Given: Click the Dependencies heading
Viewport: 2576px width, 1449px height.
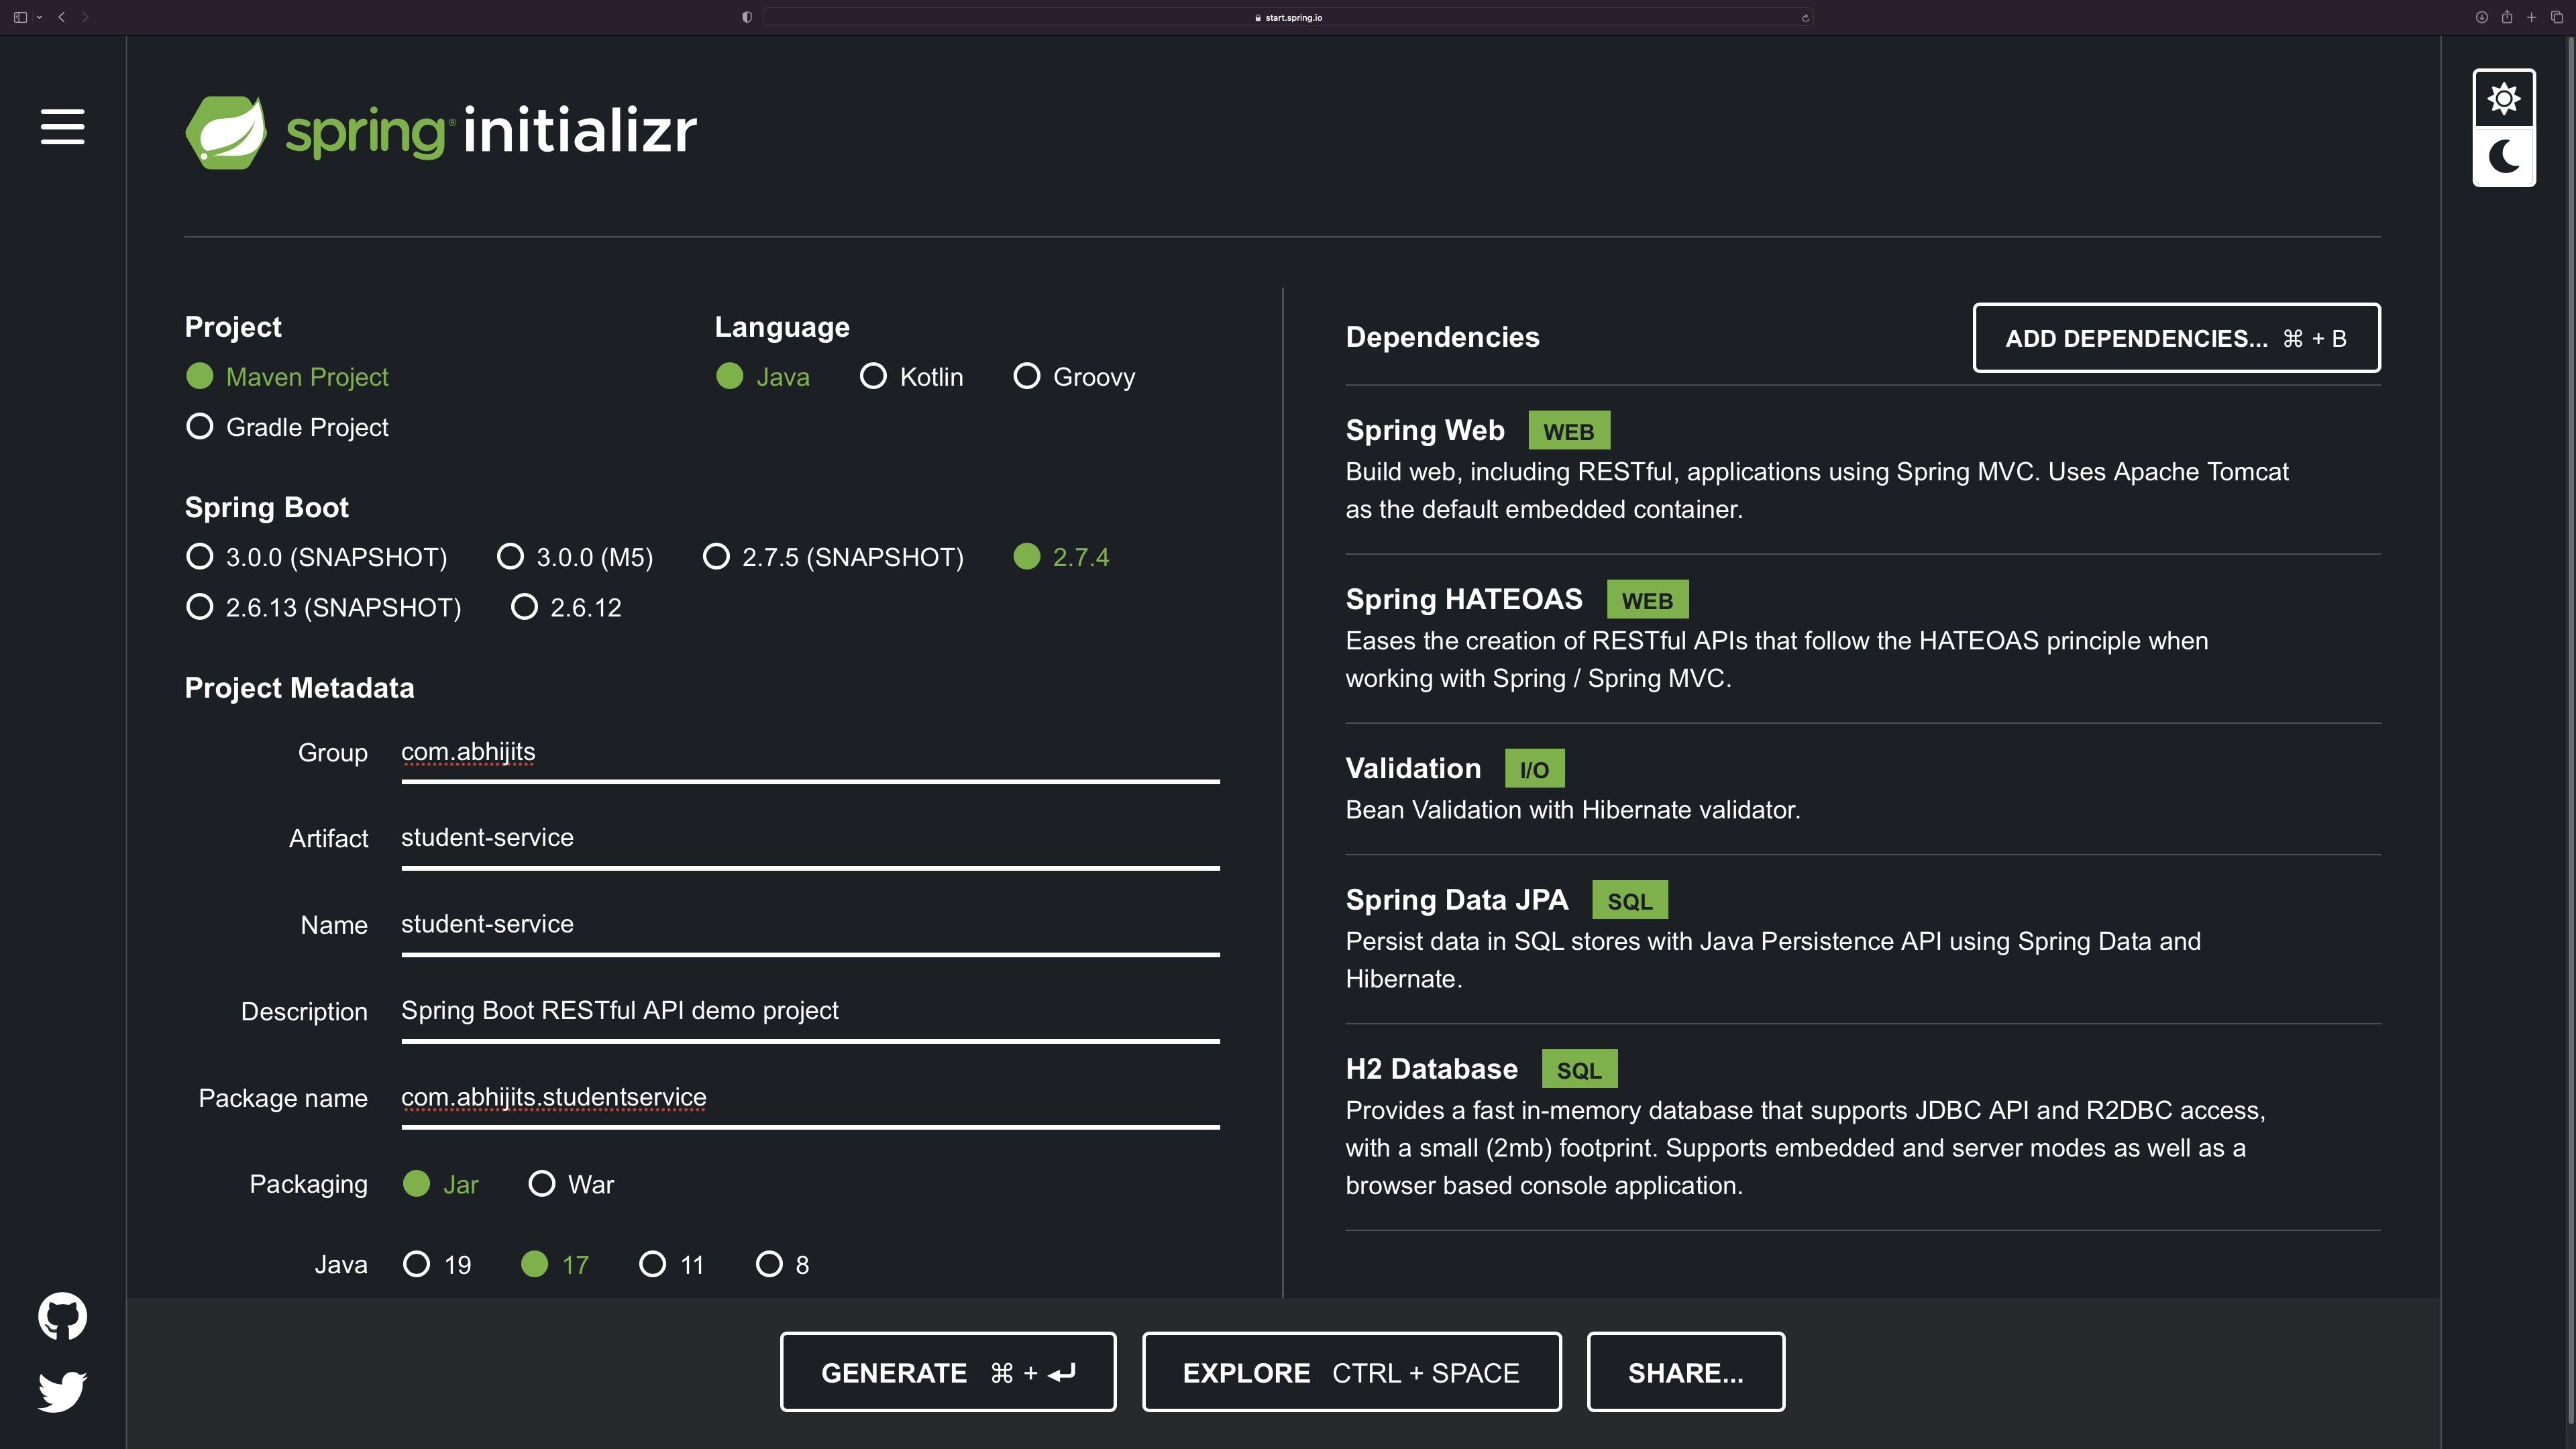Looking at the screenshot, I should [1442, 337].
